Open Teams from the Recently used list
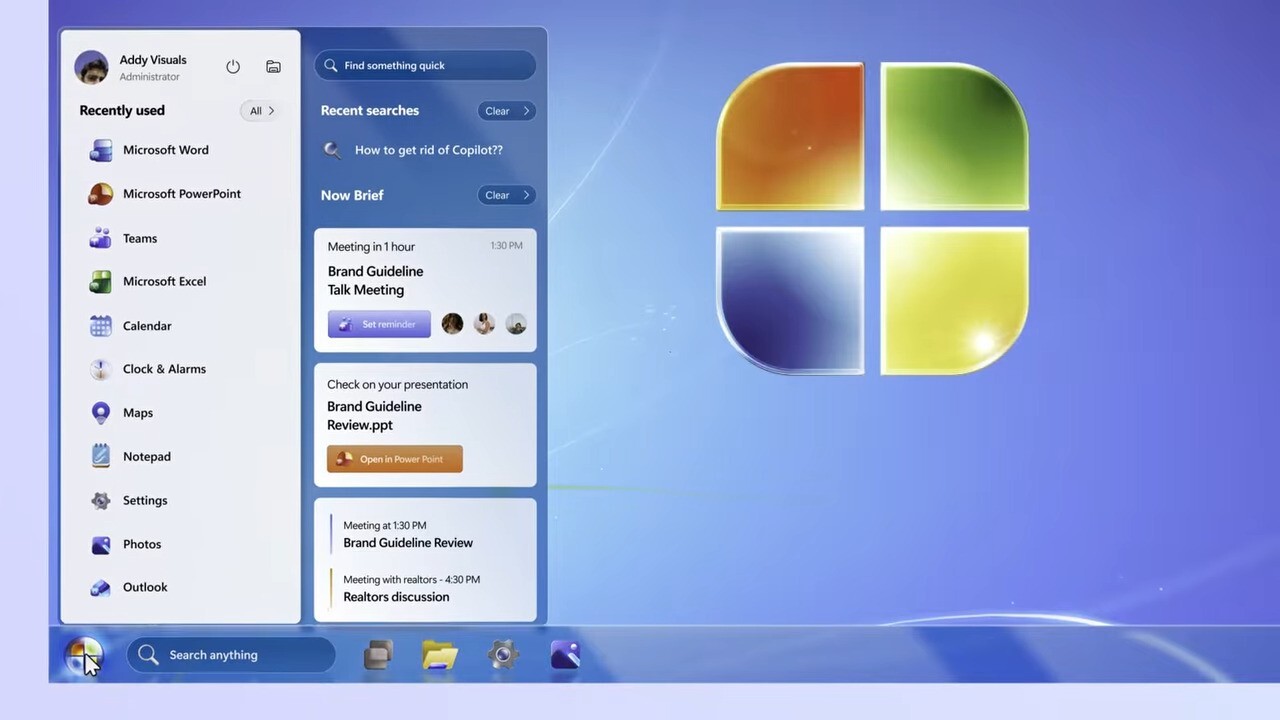This screenshot has height=720, width=1280. [x=139, y=238]
